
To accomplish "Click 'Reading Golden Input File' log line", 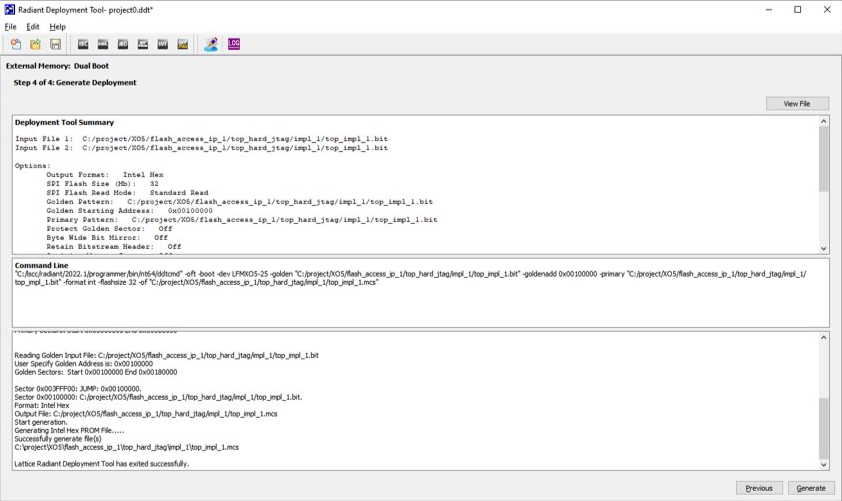I will 166,355.
